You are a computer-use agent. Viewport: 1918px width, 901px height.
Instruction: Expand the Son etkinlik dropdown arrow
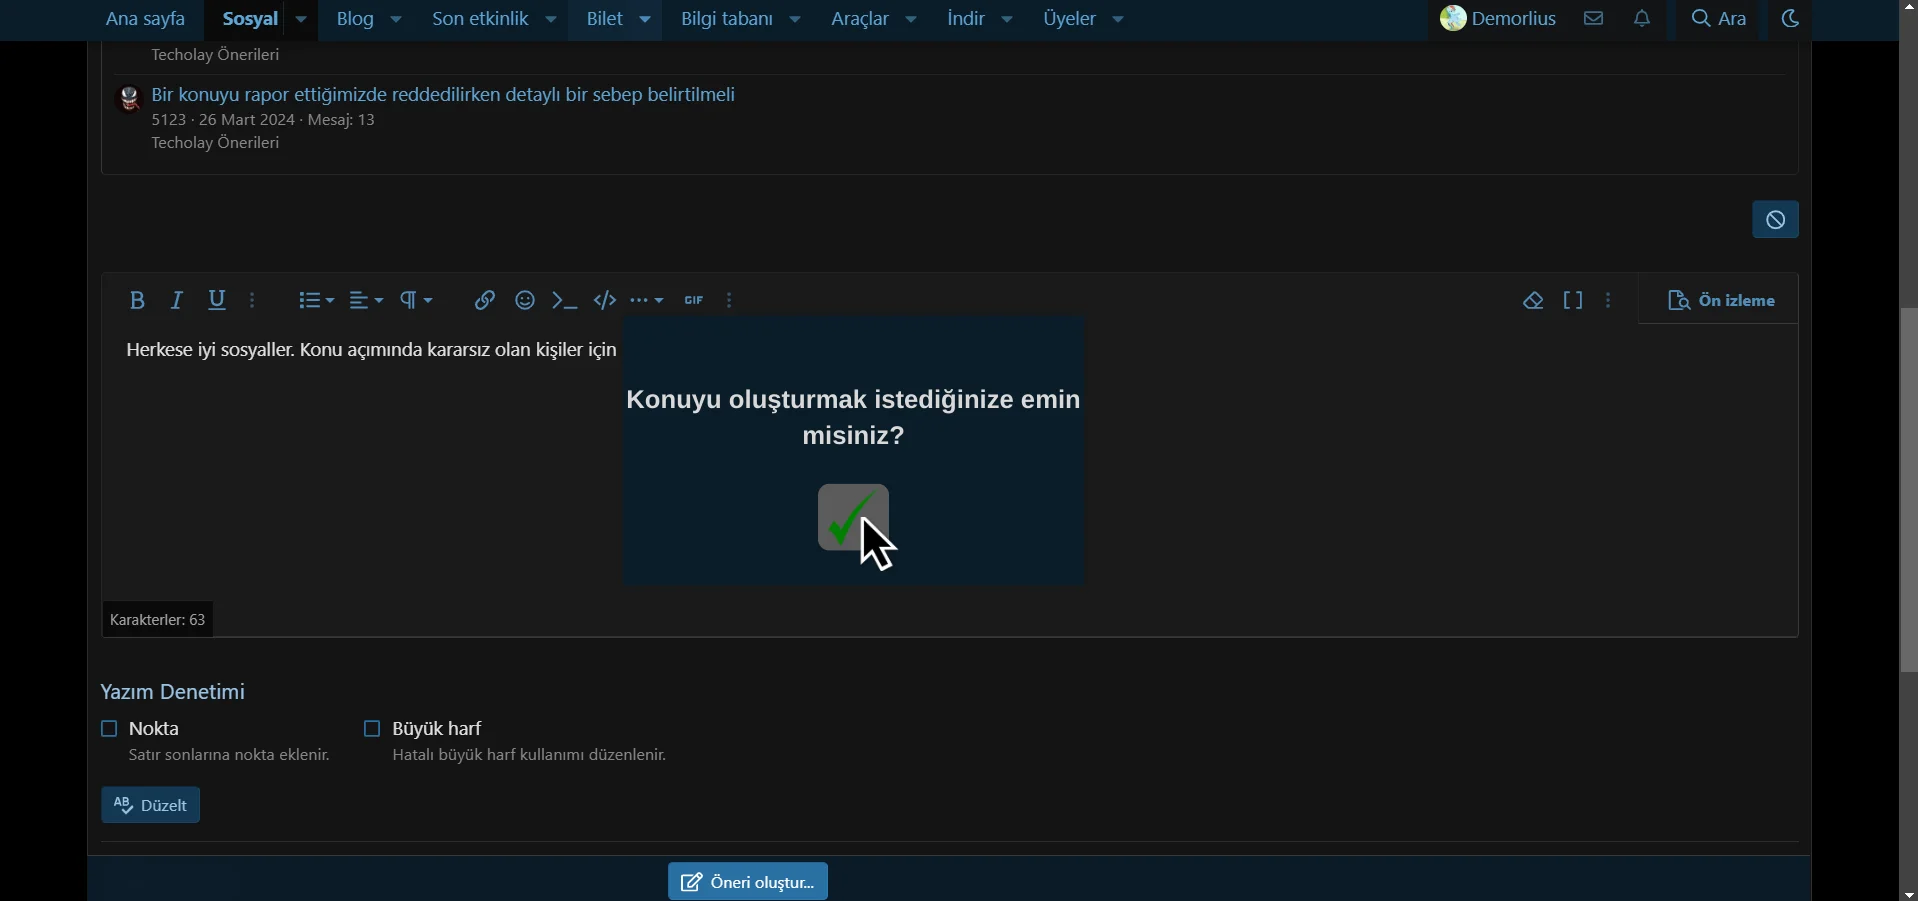pyautogui.click(x=552, y=19)
